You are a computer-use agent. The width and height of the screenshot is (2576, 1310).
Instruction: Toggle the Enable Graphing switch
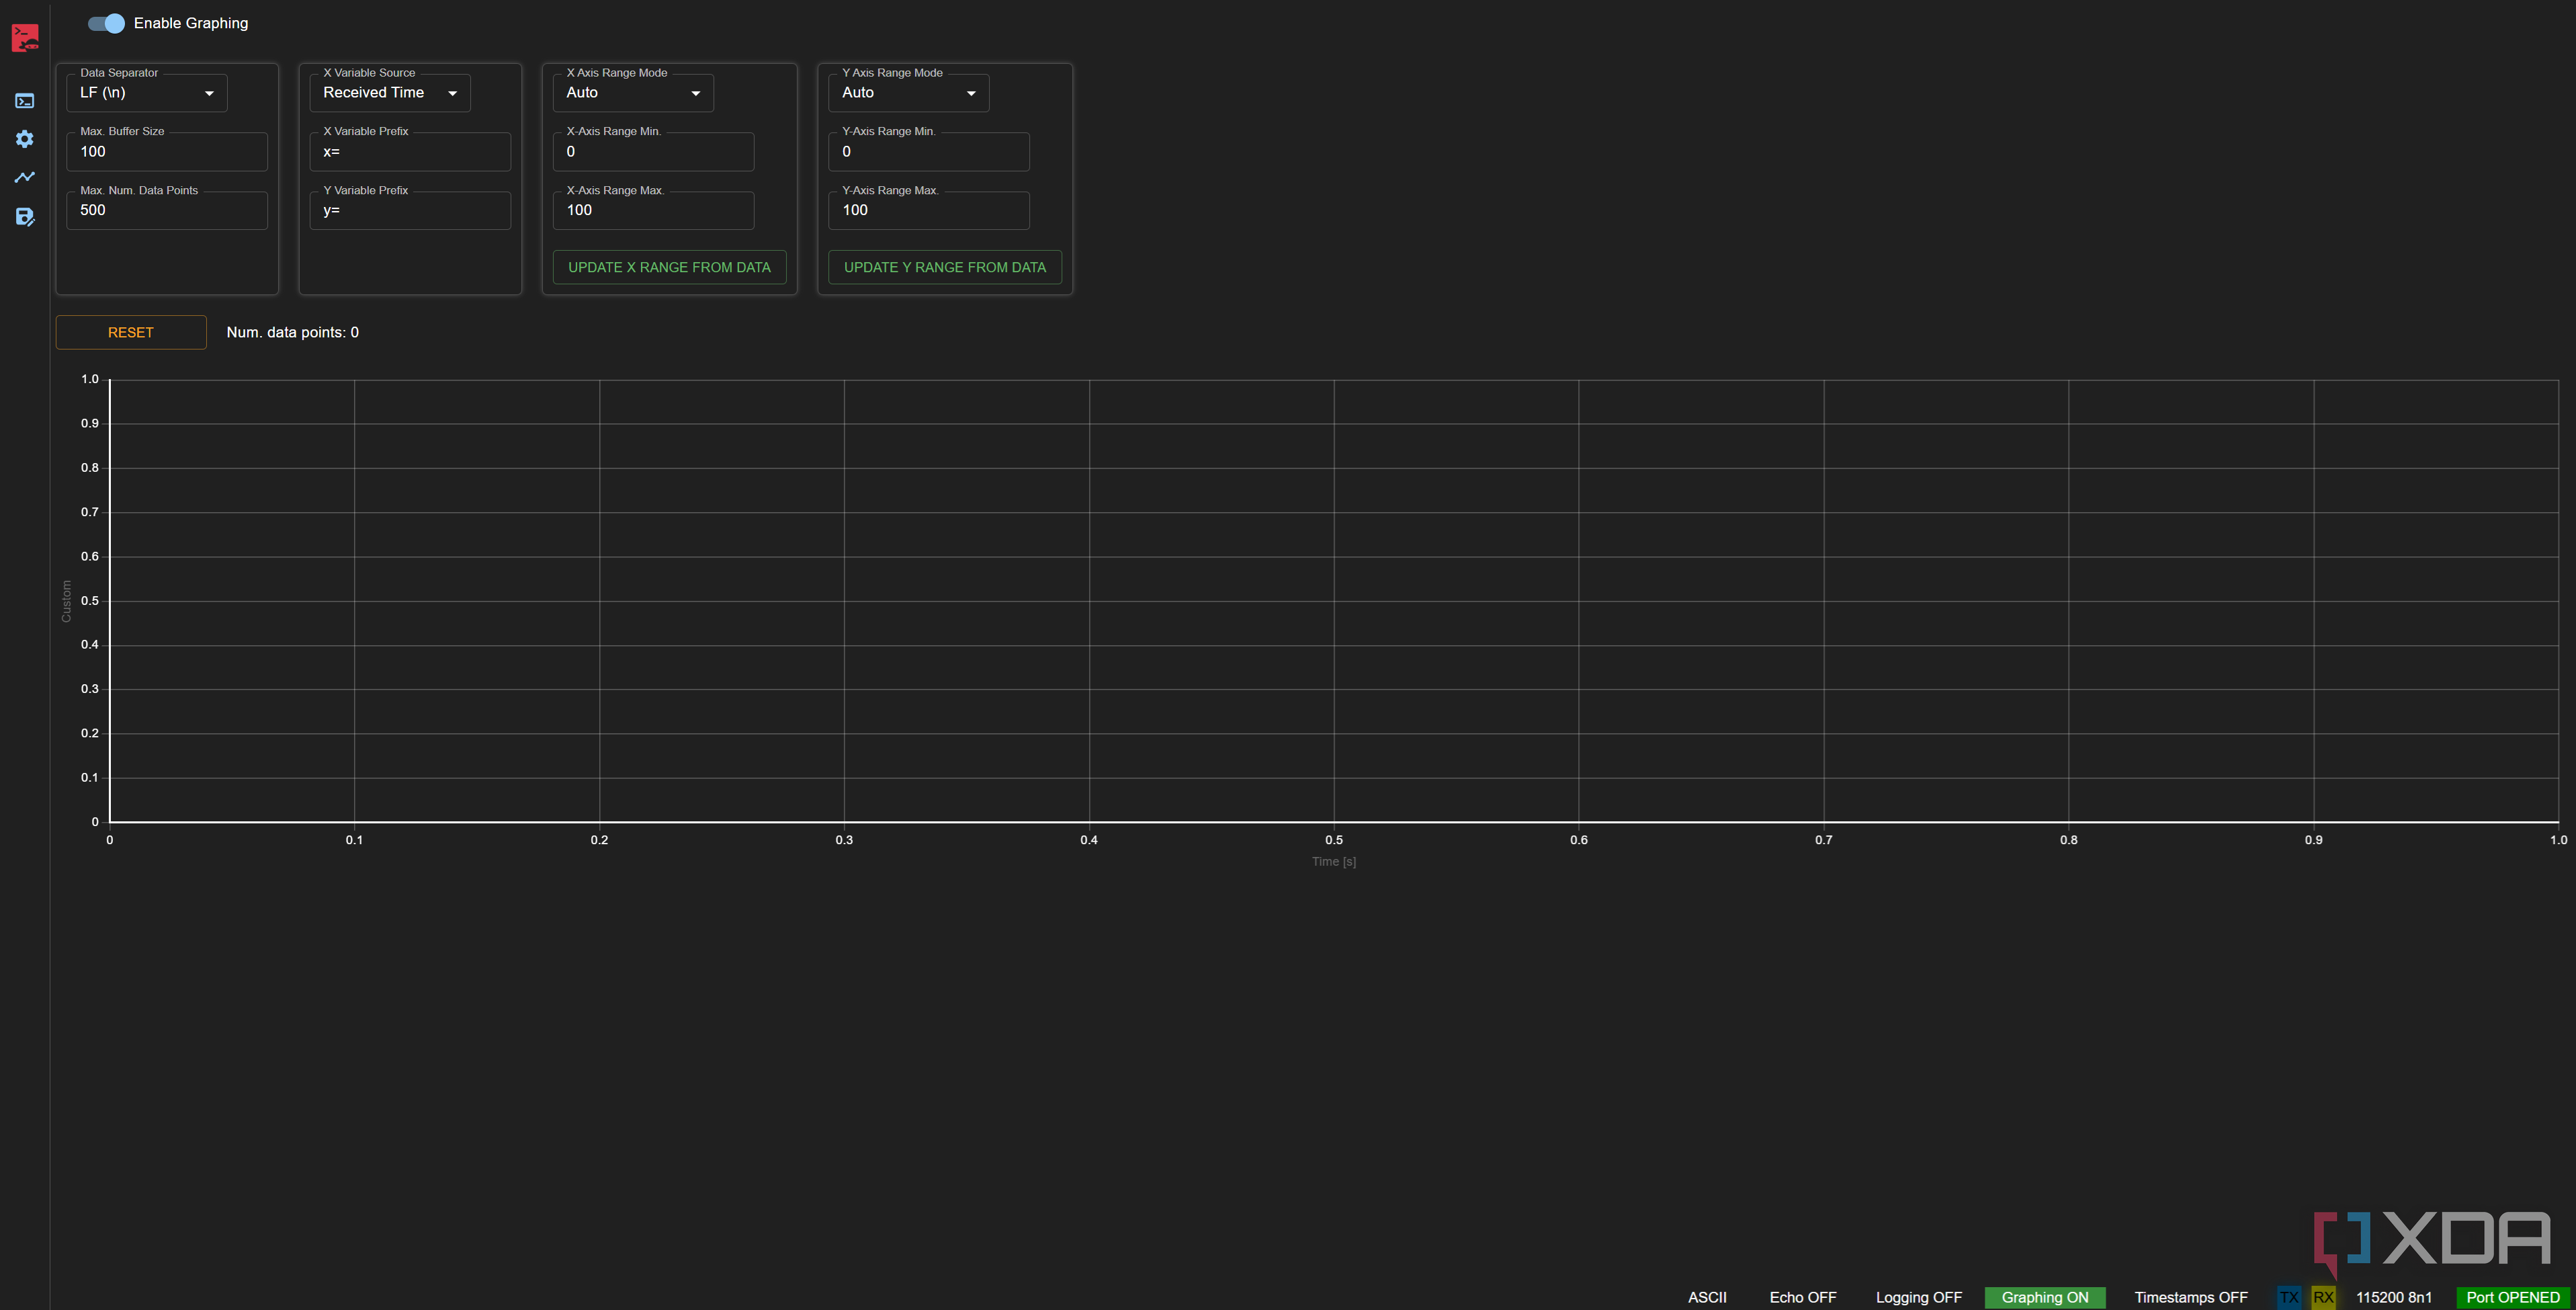pyautogui.click(x=106, y=23)
